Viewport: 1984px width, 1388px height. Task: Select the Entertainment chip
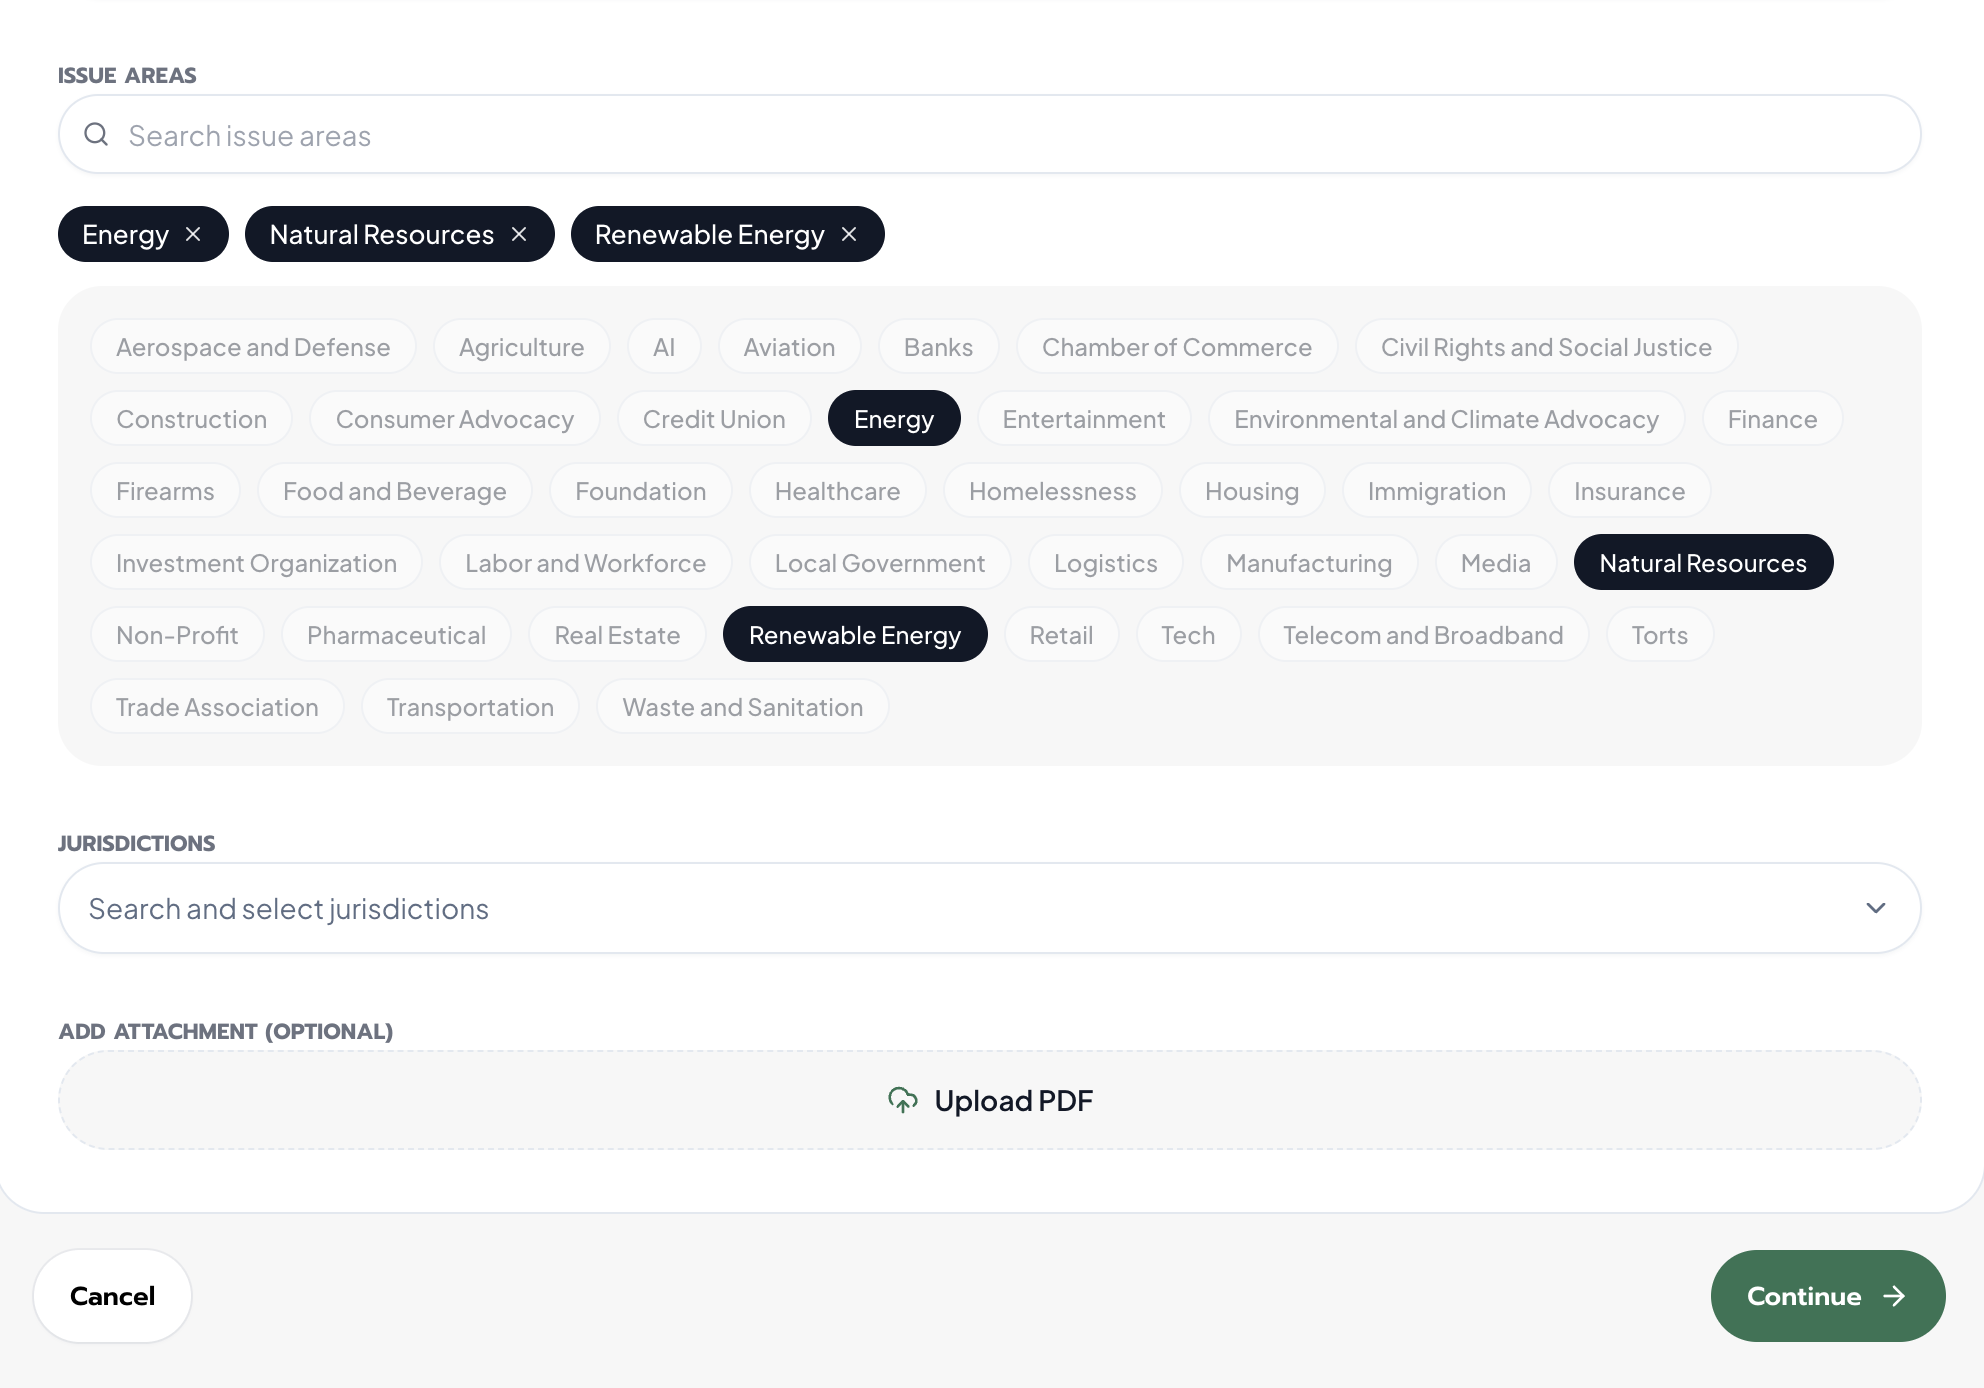coord(1084,418)
